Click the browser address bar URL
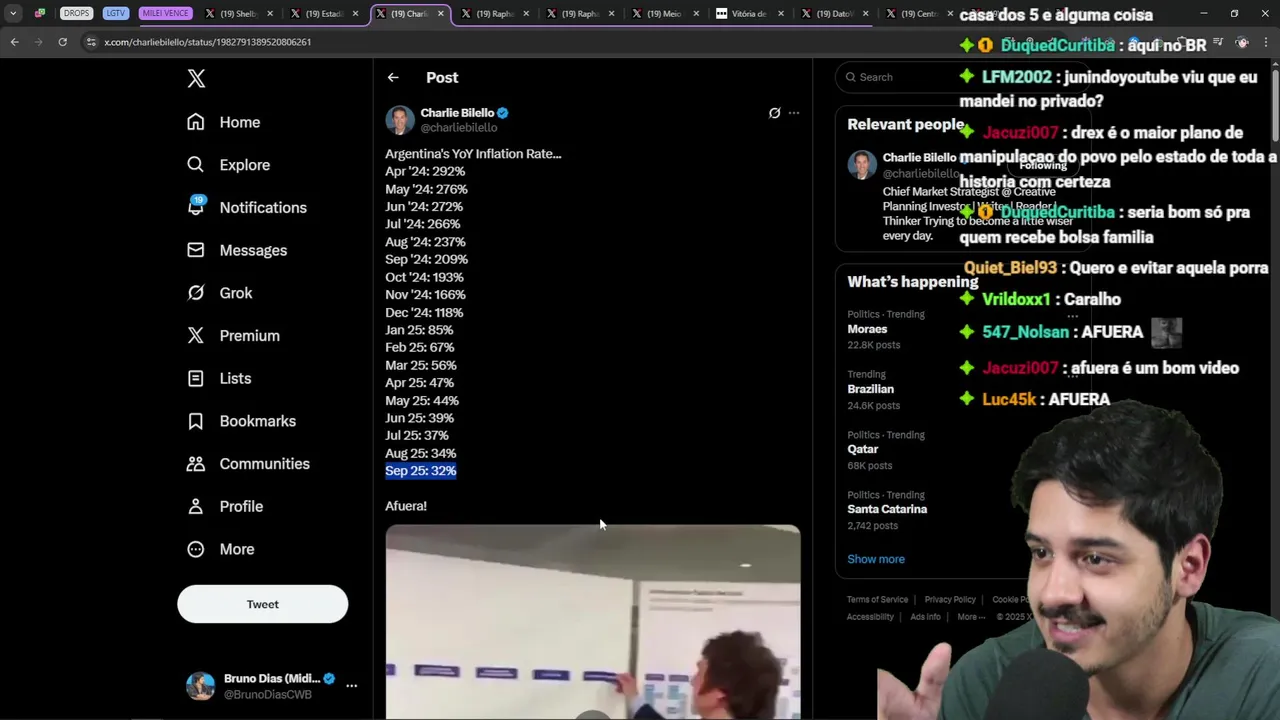The image size is (1280, 720). [x=207, y=42]
